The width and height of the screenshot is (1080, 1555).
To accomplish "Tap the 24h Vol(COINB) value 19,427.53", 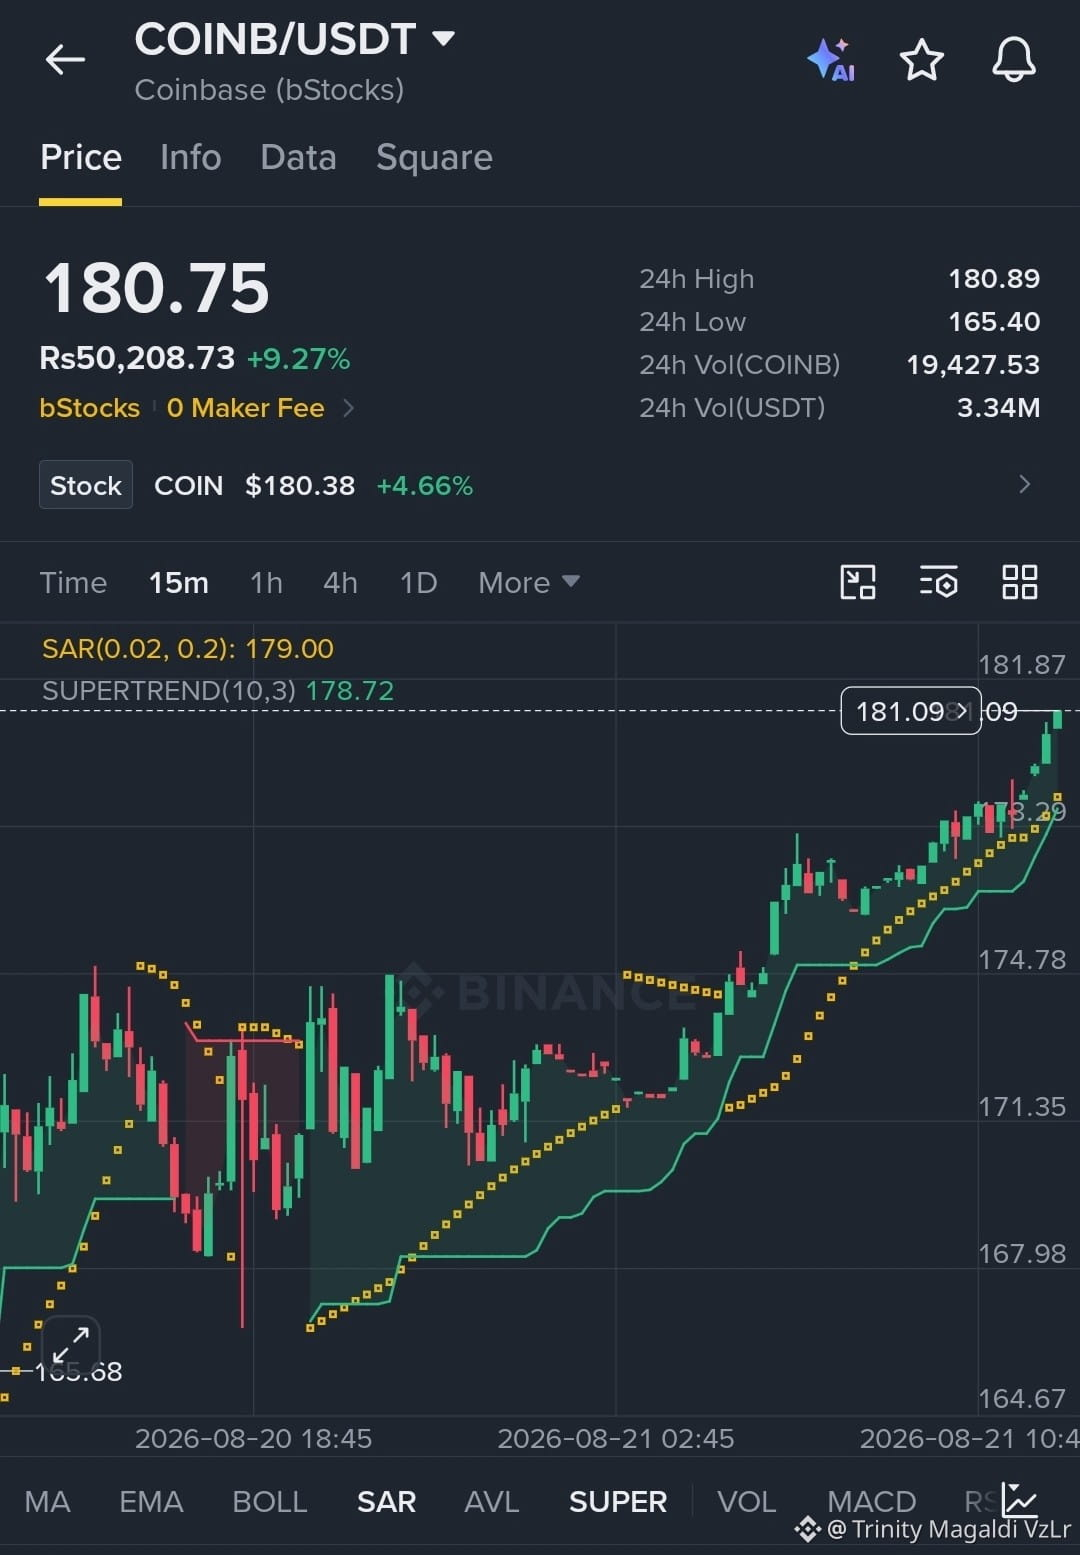I will point(973,365).
